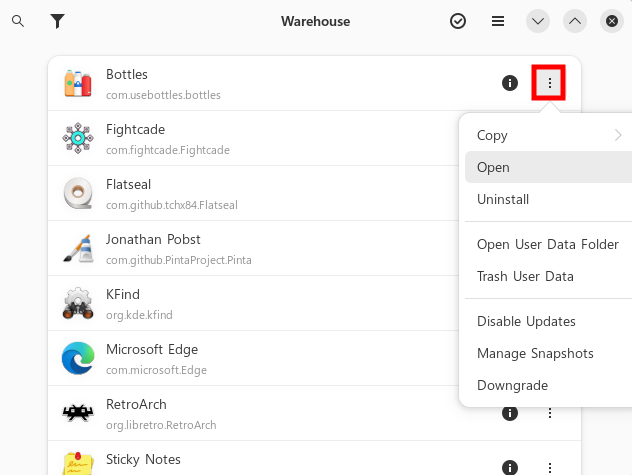Click the Fightcade app icon
This screenshot has width=632, height=475.
tap(78, 138)
